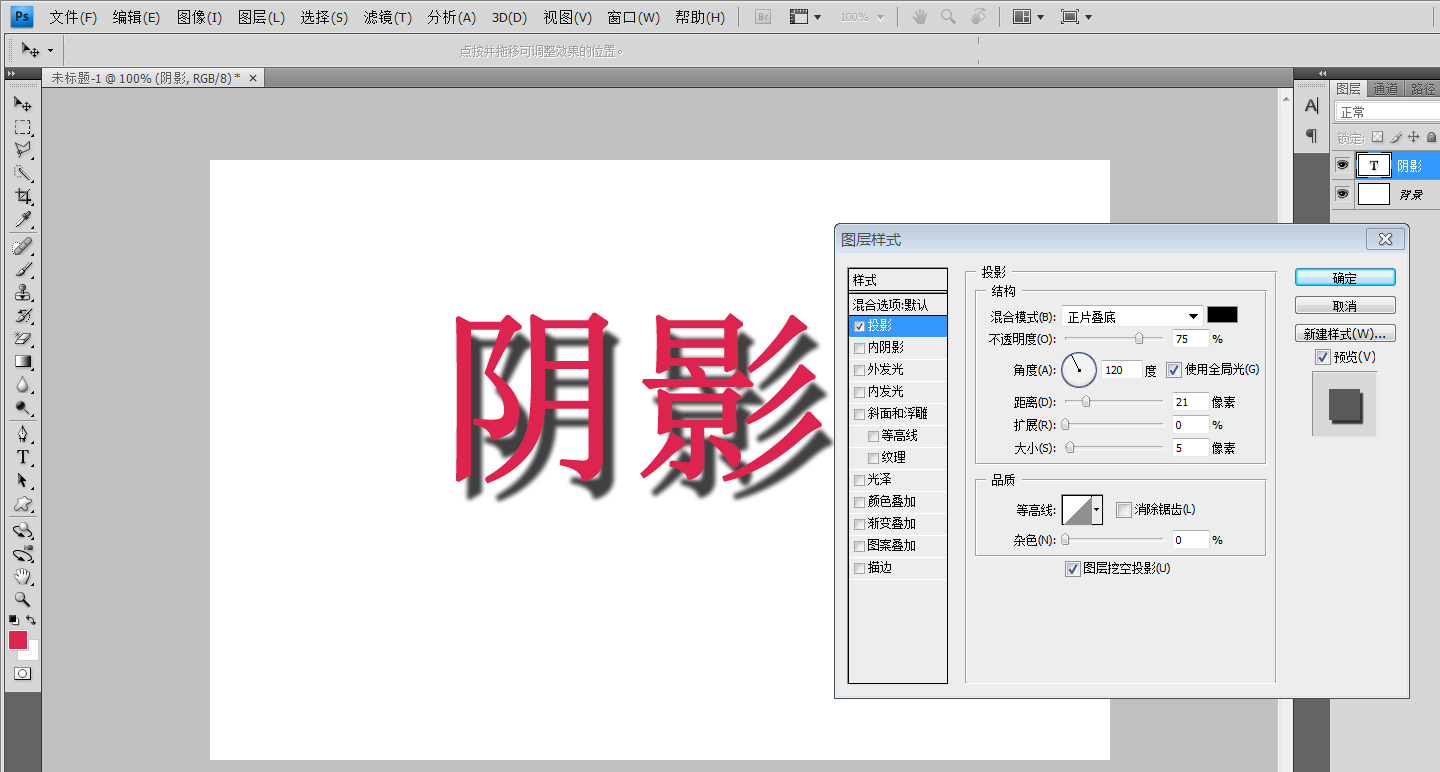
Task: Enable 消除锯齿 checkbox
Action: [x=1124, y=510]
